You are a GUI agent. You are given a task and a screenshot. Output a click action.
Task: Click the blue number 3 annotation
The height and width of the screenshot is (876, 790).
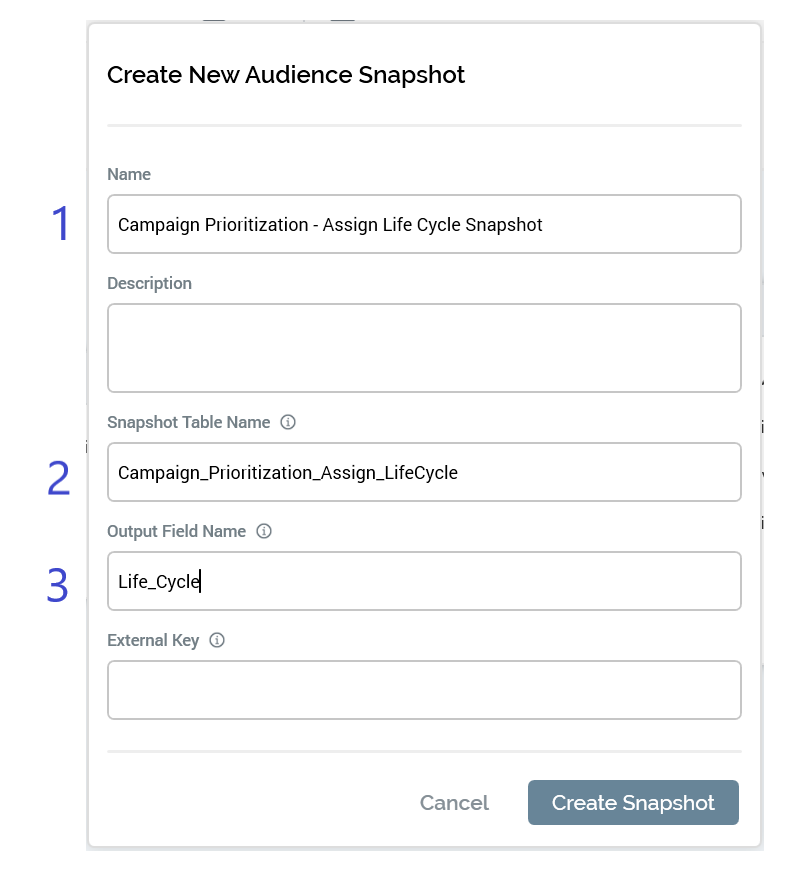pyautogui.click(x=59, y=586)
